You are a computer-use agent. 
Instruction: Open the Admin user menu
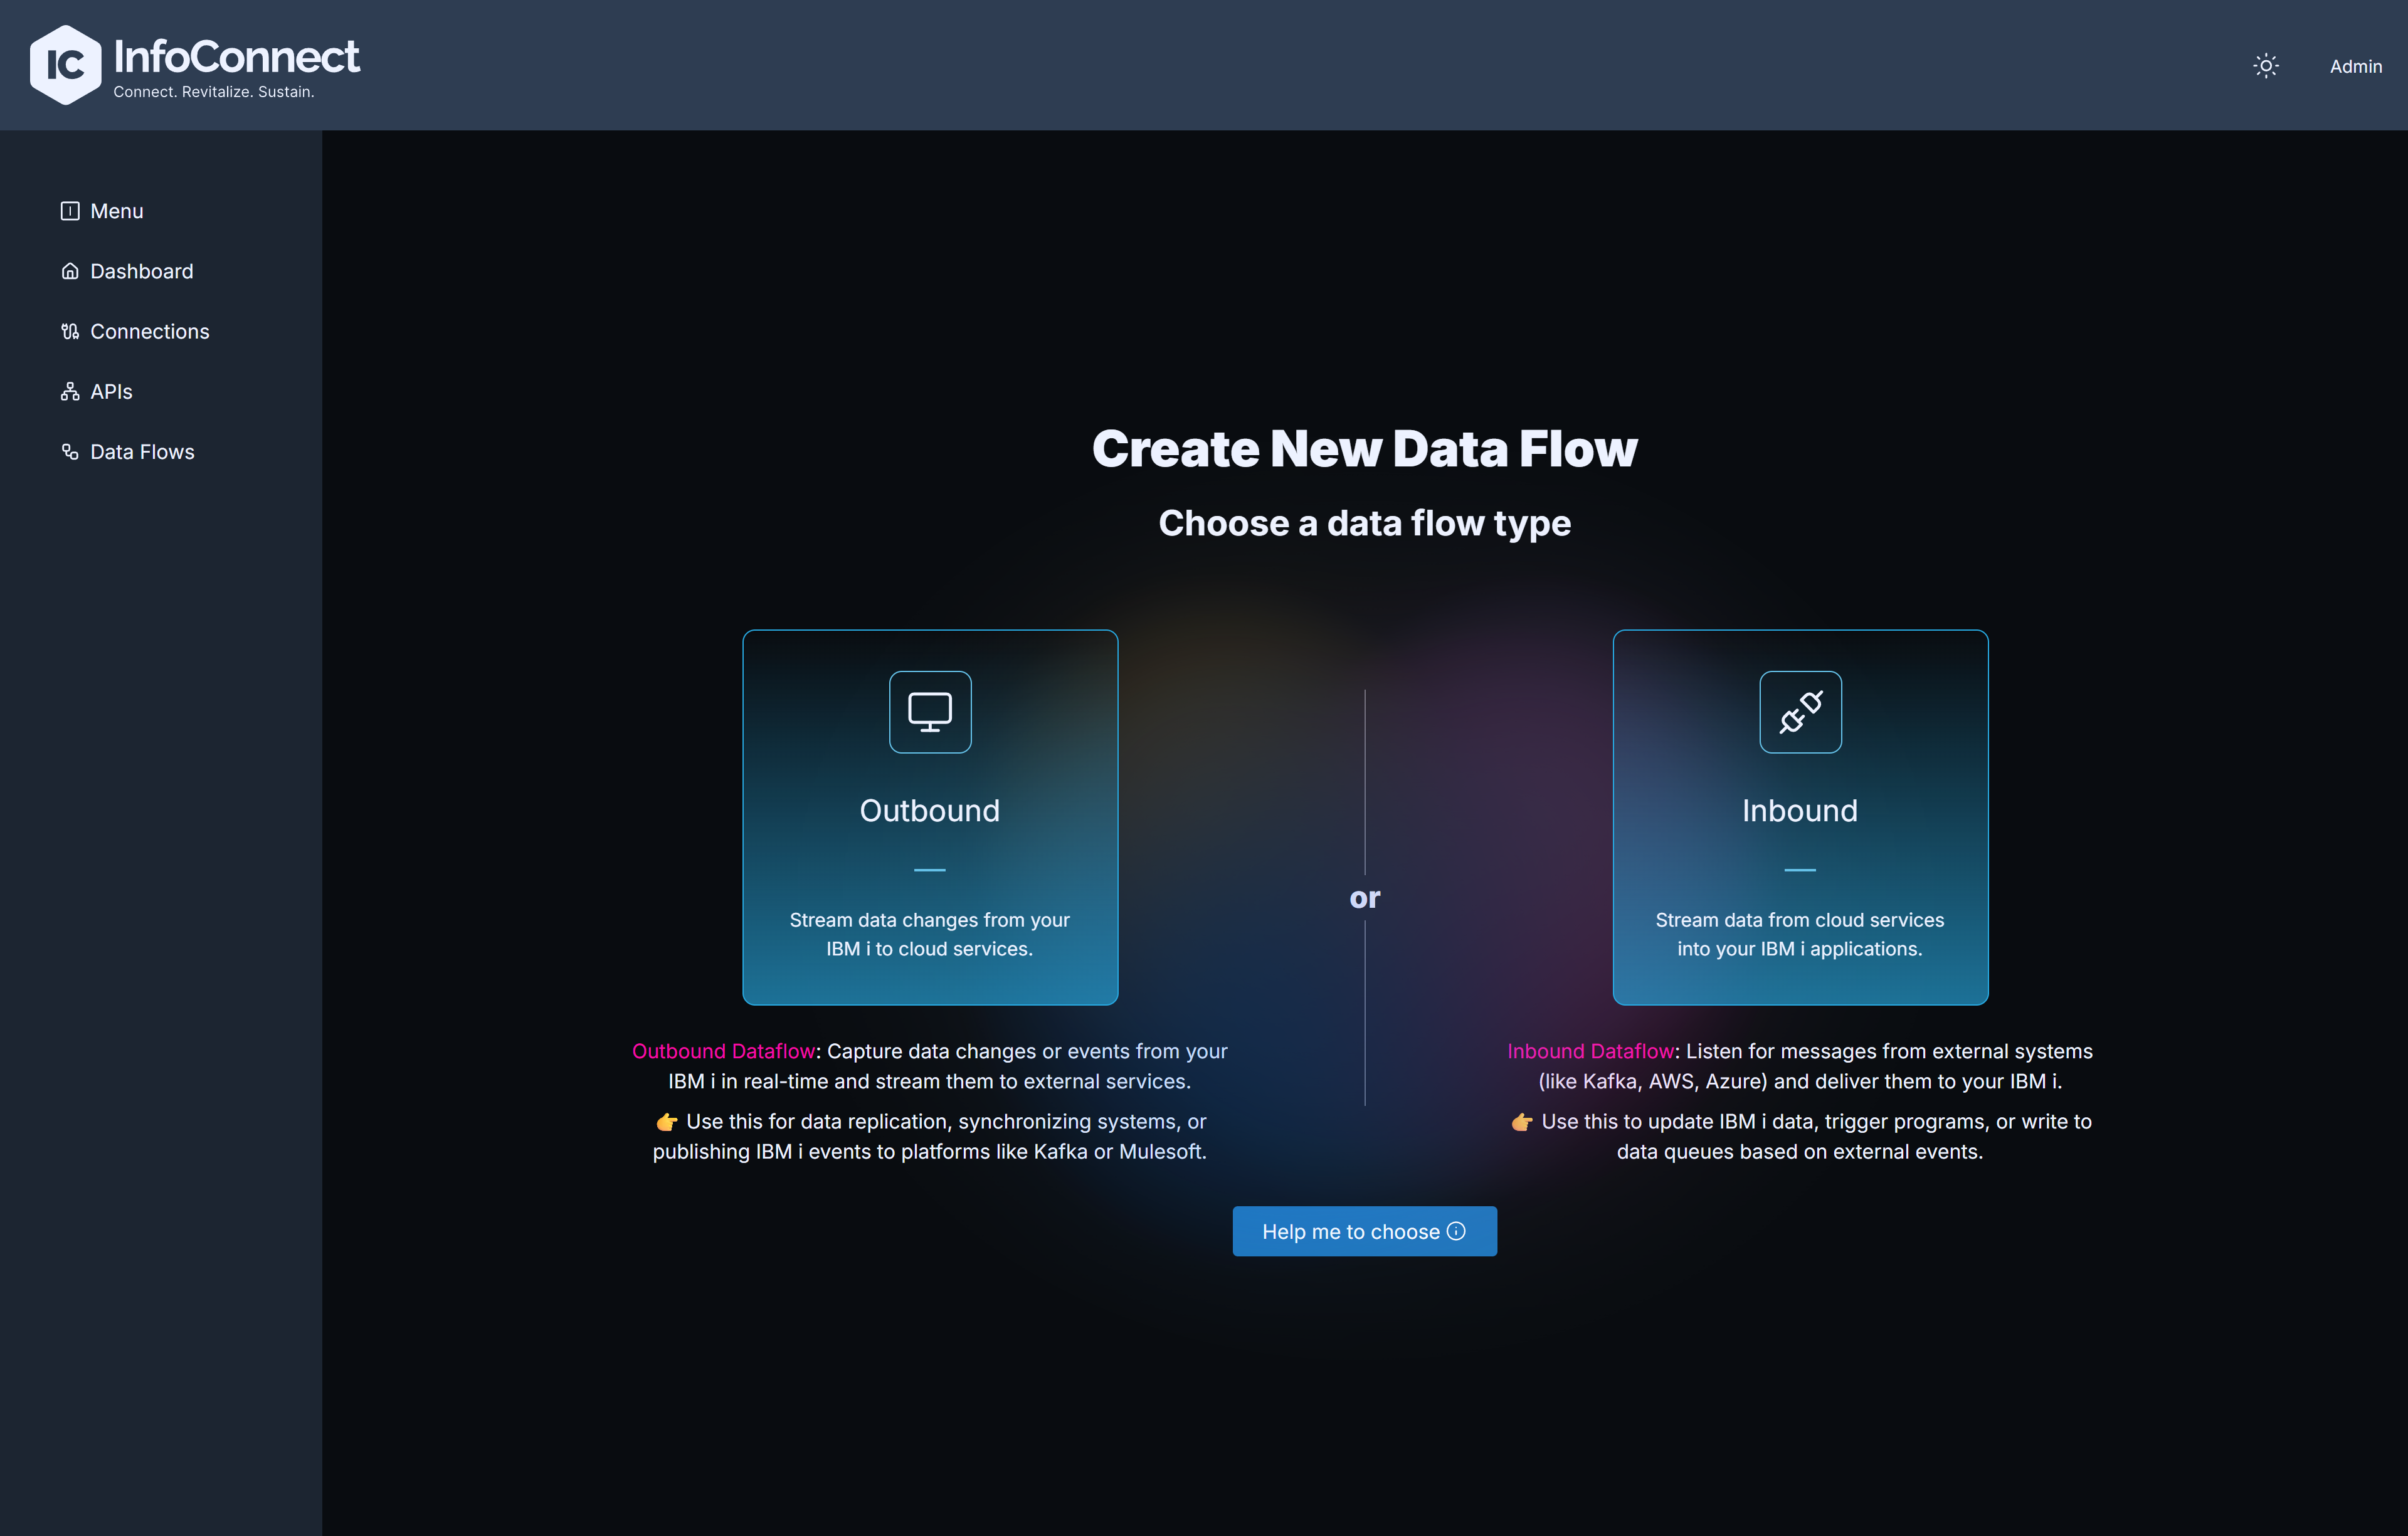[2356, 66]
